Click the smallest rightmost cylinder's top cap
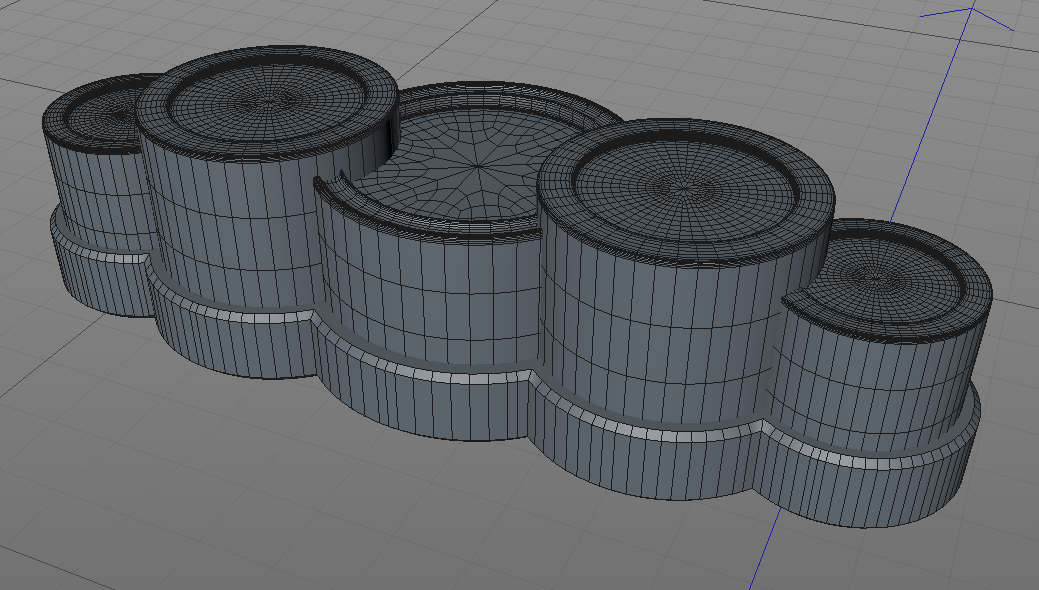1039x590 pixels. (886, 279)
